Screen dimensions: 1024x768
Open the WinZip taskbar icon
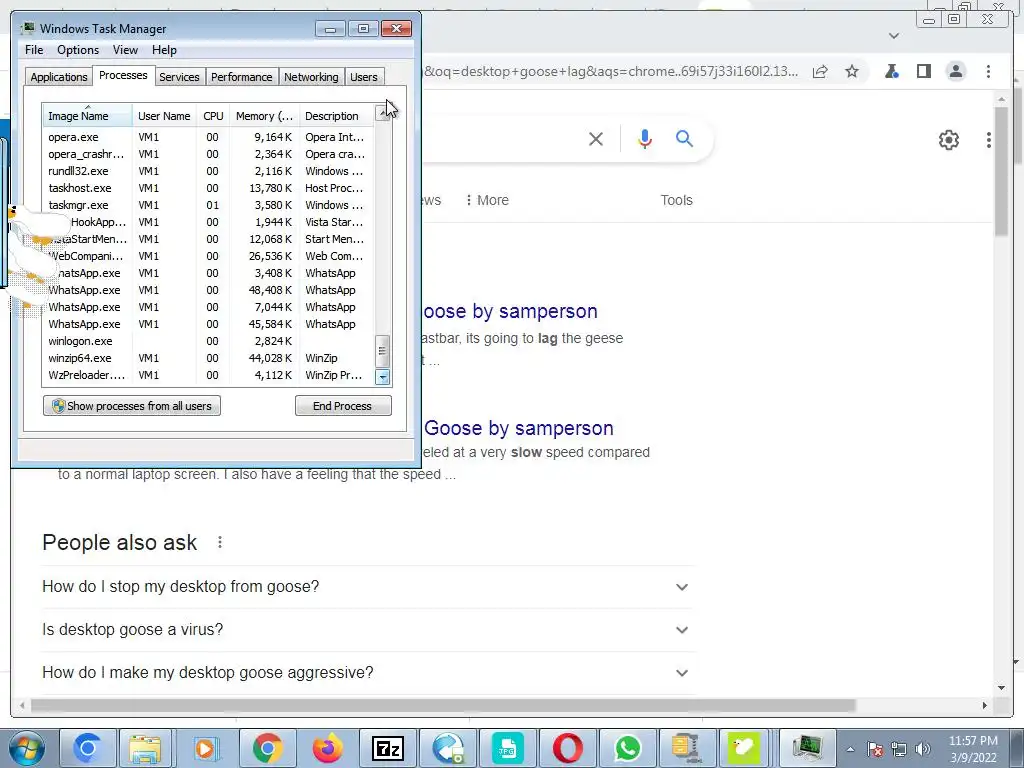(685, 748)
